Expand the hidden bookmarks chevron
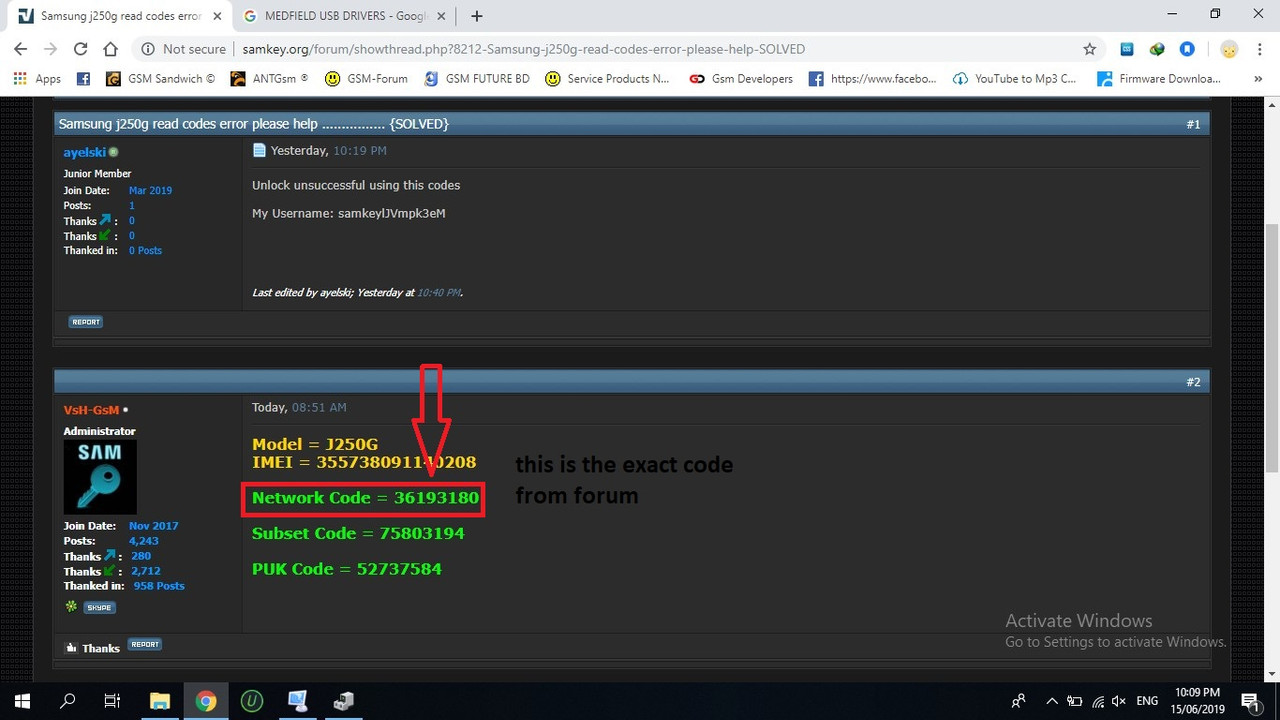This screenshot has width=1280, height=720. 1257,78
